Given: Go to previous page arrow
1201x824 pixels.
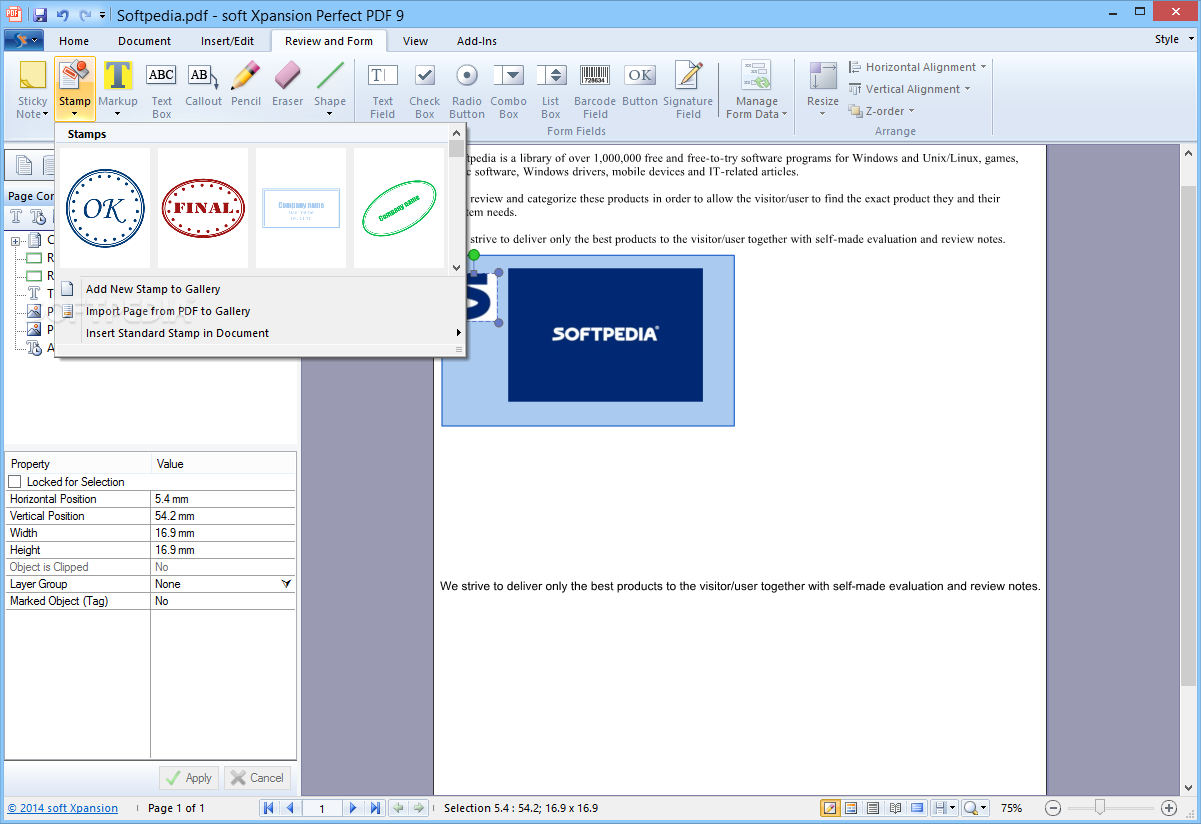Looking at the screenshot, I should pyautogui.click(x=290, y=808).
